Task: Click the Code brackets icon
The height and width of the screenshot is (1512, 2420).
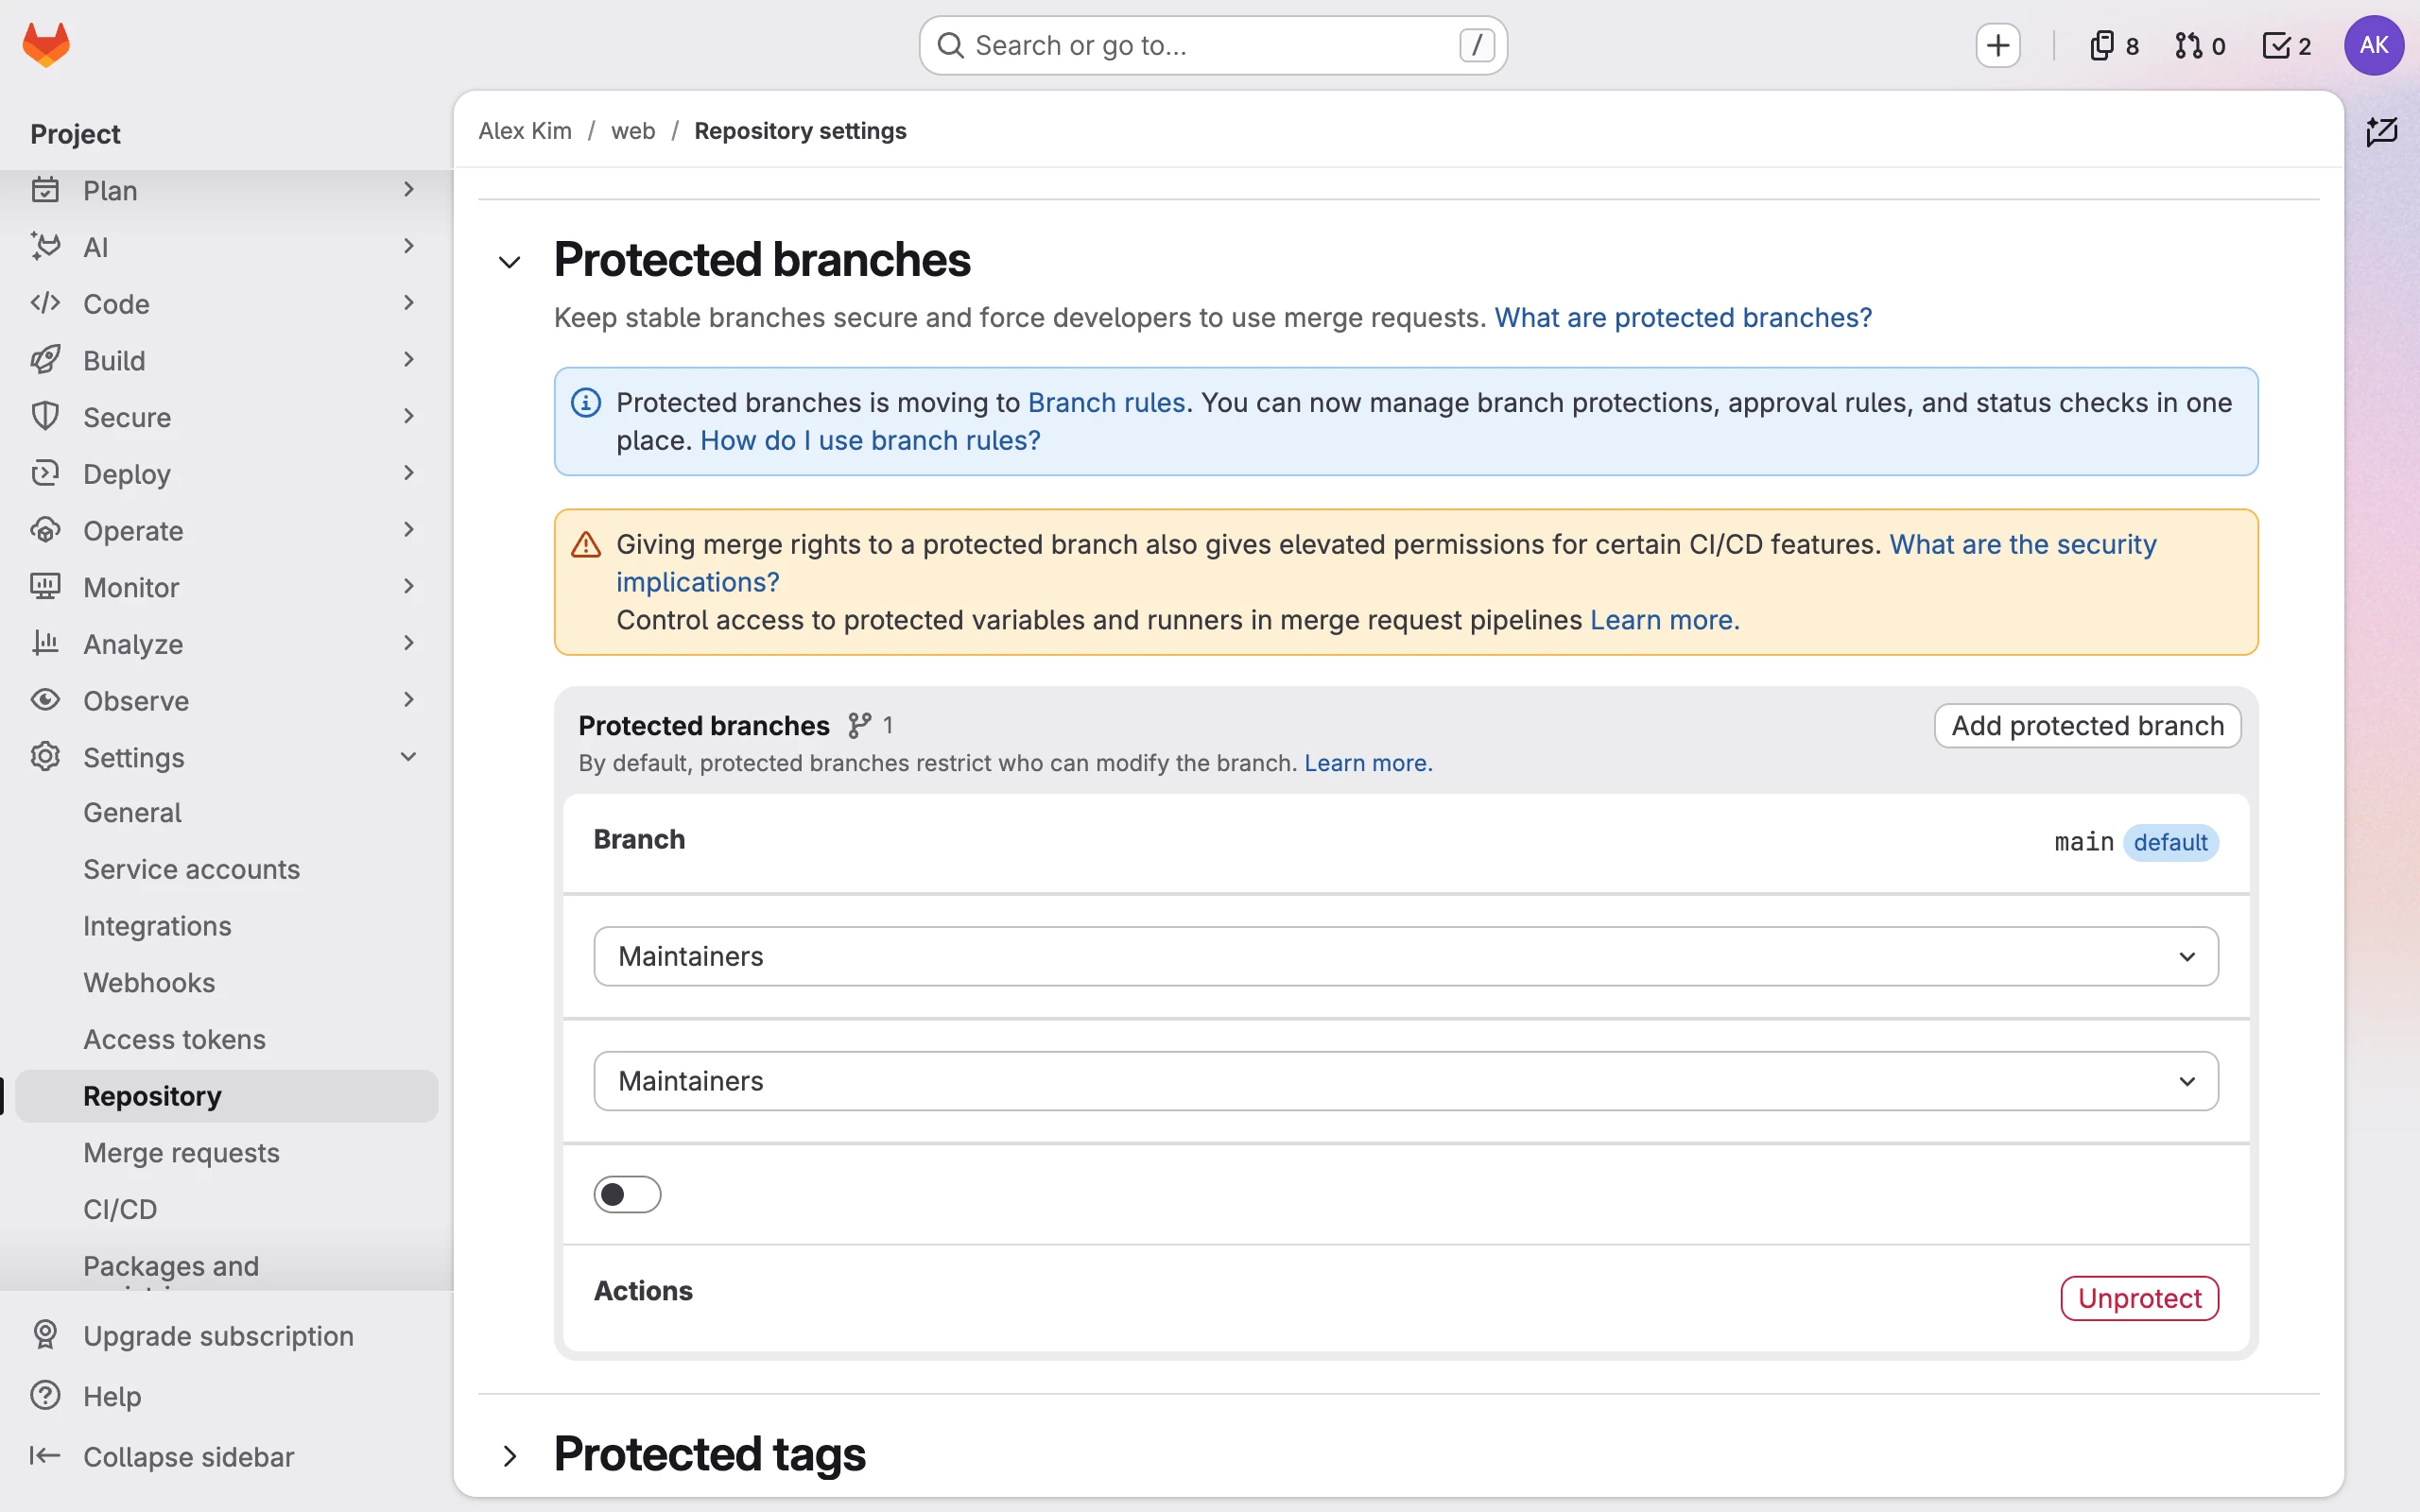Action: point(45,303)
